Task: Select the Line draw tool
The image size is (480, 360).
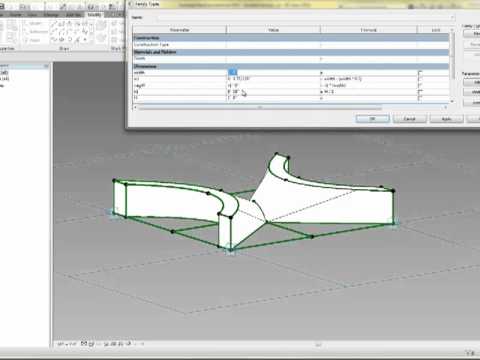Action: [53, 24]
